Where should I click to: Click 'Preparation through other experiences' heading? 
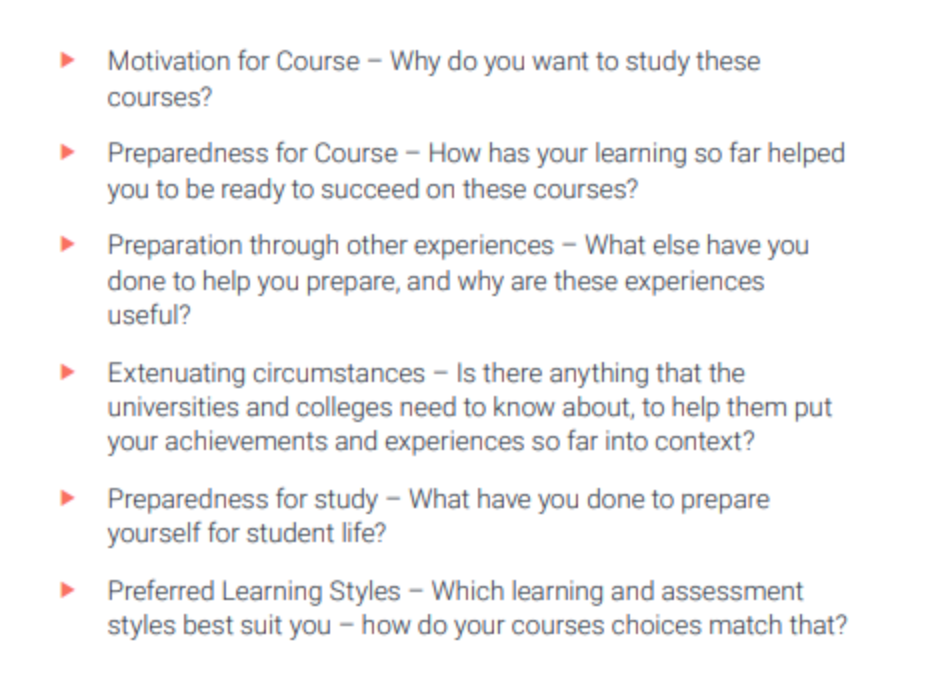[x=331, y=245]
